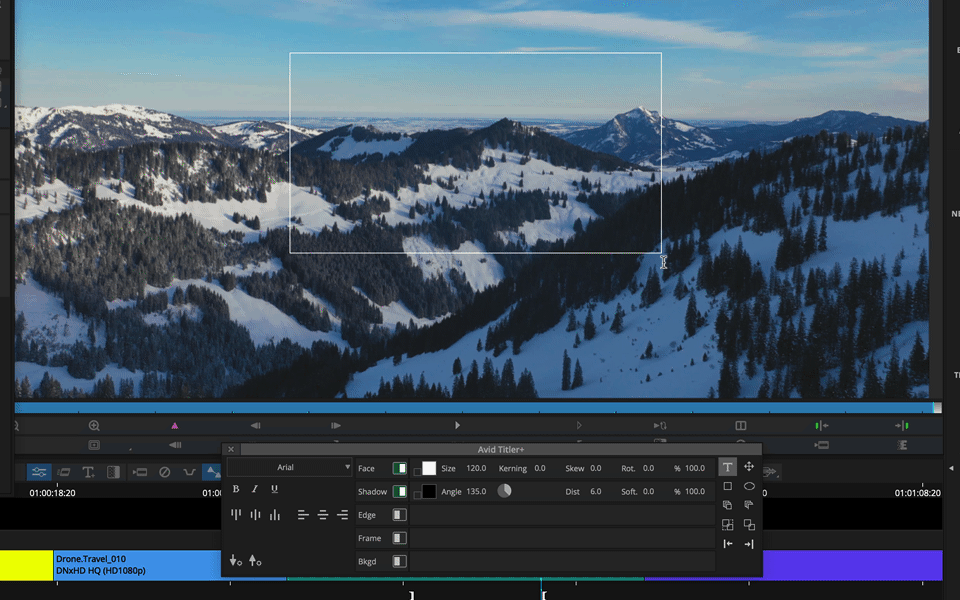Image resolution: width=960 pixels, height=600 pixels.
Task: Click the pink marker on position bar
Action: pyautogui.click(x=174, y=426)
